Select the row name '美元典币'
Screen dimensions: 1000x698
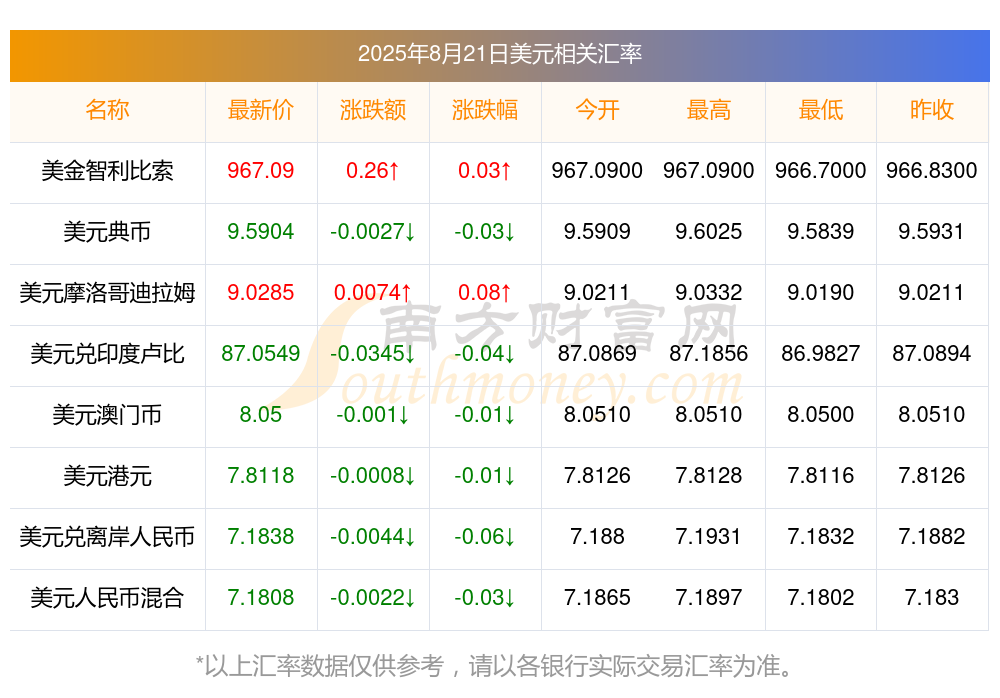point(107,232)
